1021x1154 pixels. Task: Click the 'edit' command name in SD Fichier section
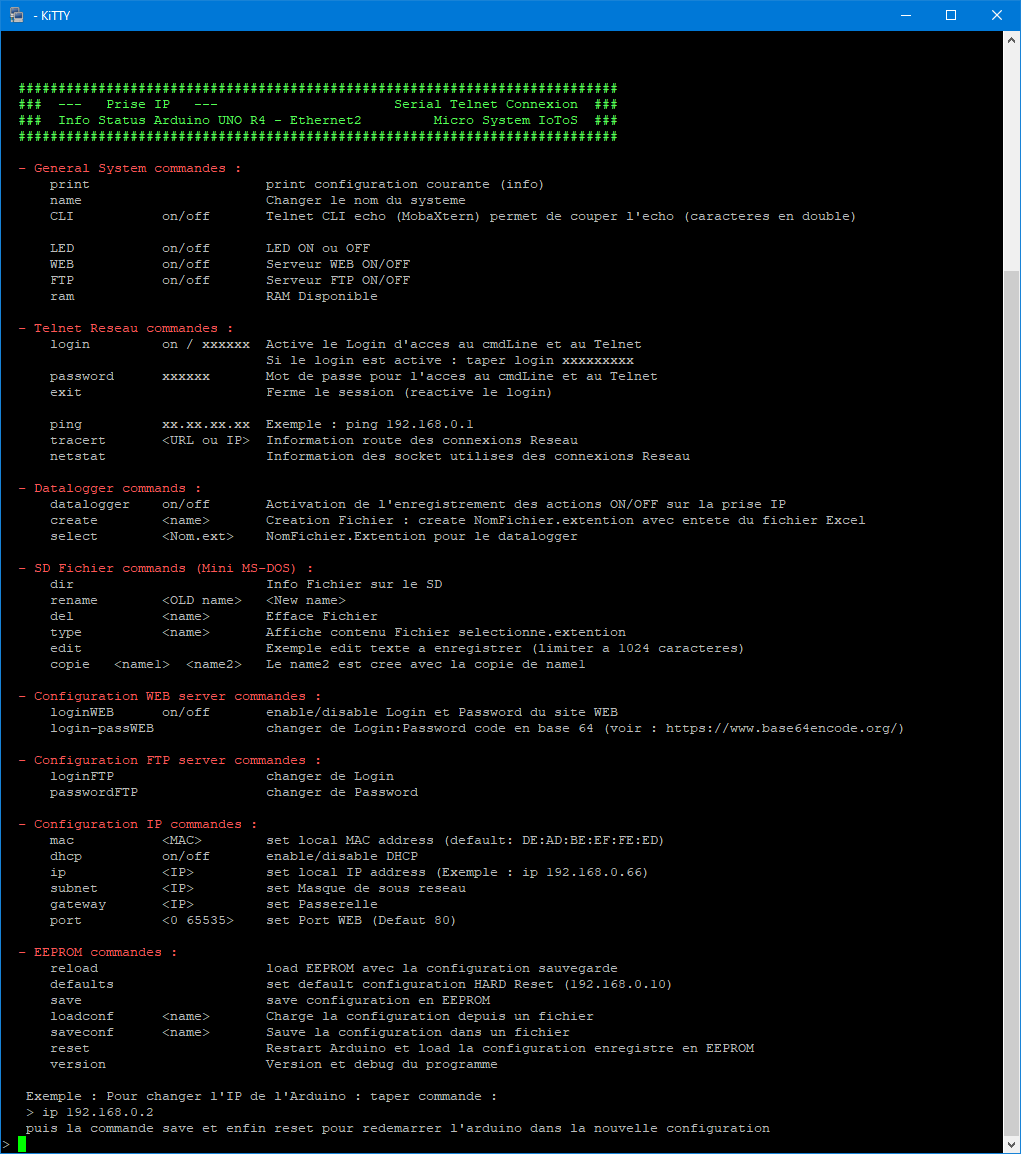click(x=66, y=648)
